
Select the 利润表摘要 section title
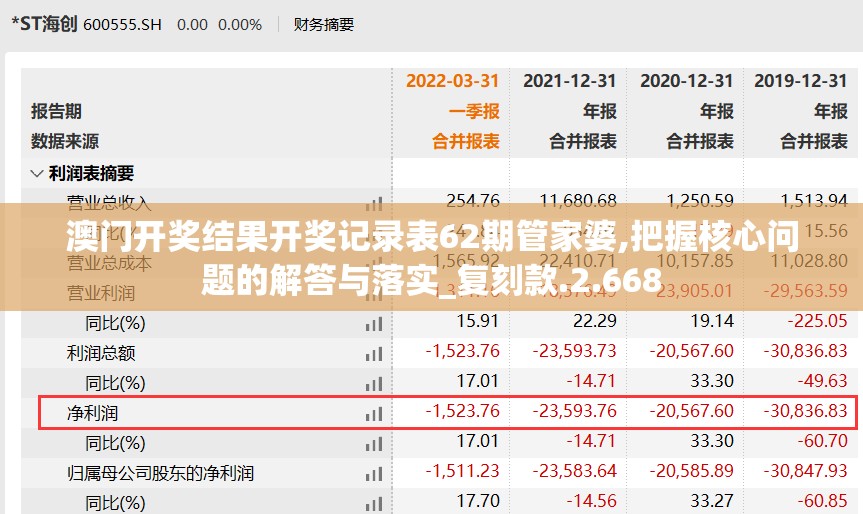point(91,174)
